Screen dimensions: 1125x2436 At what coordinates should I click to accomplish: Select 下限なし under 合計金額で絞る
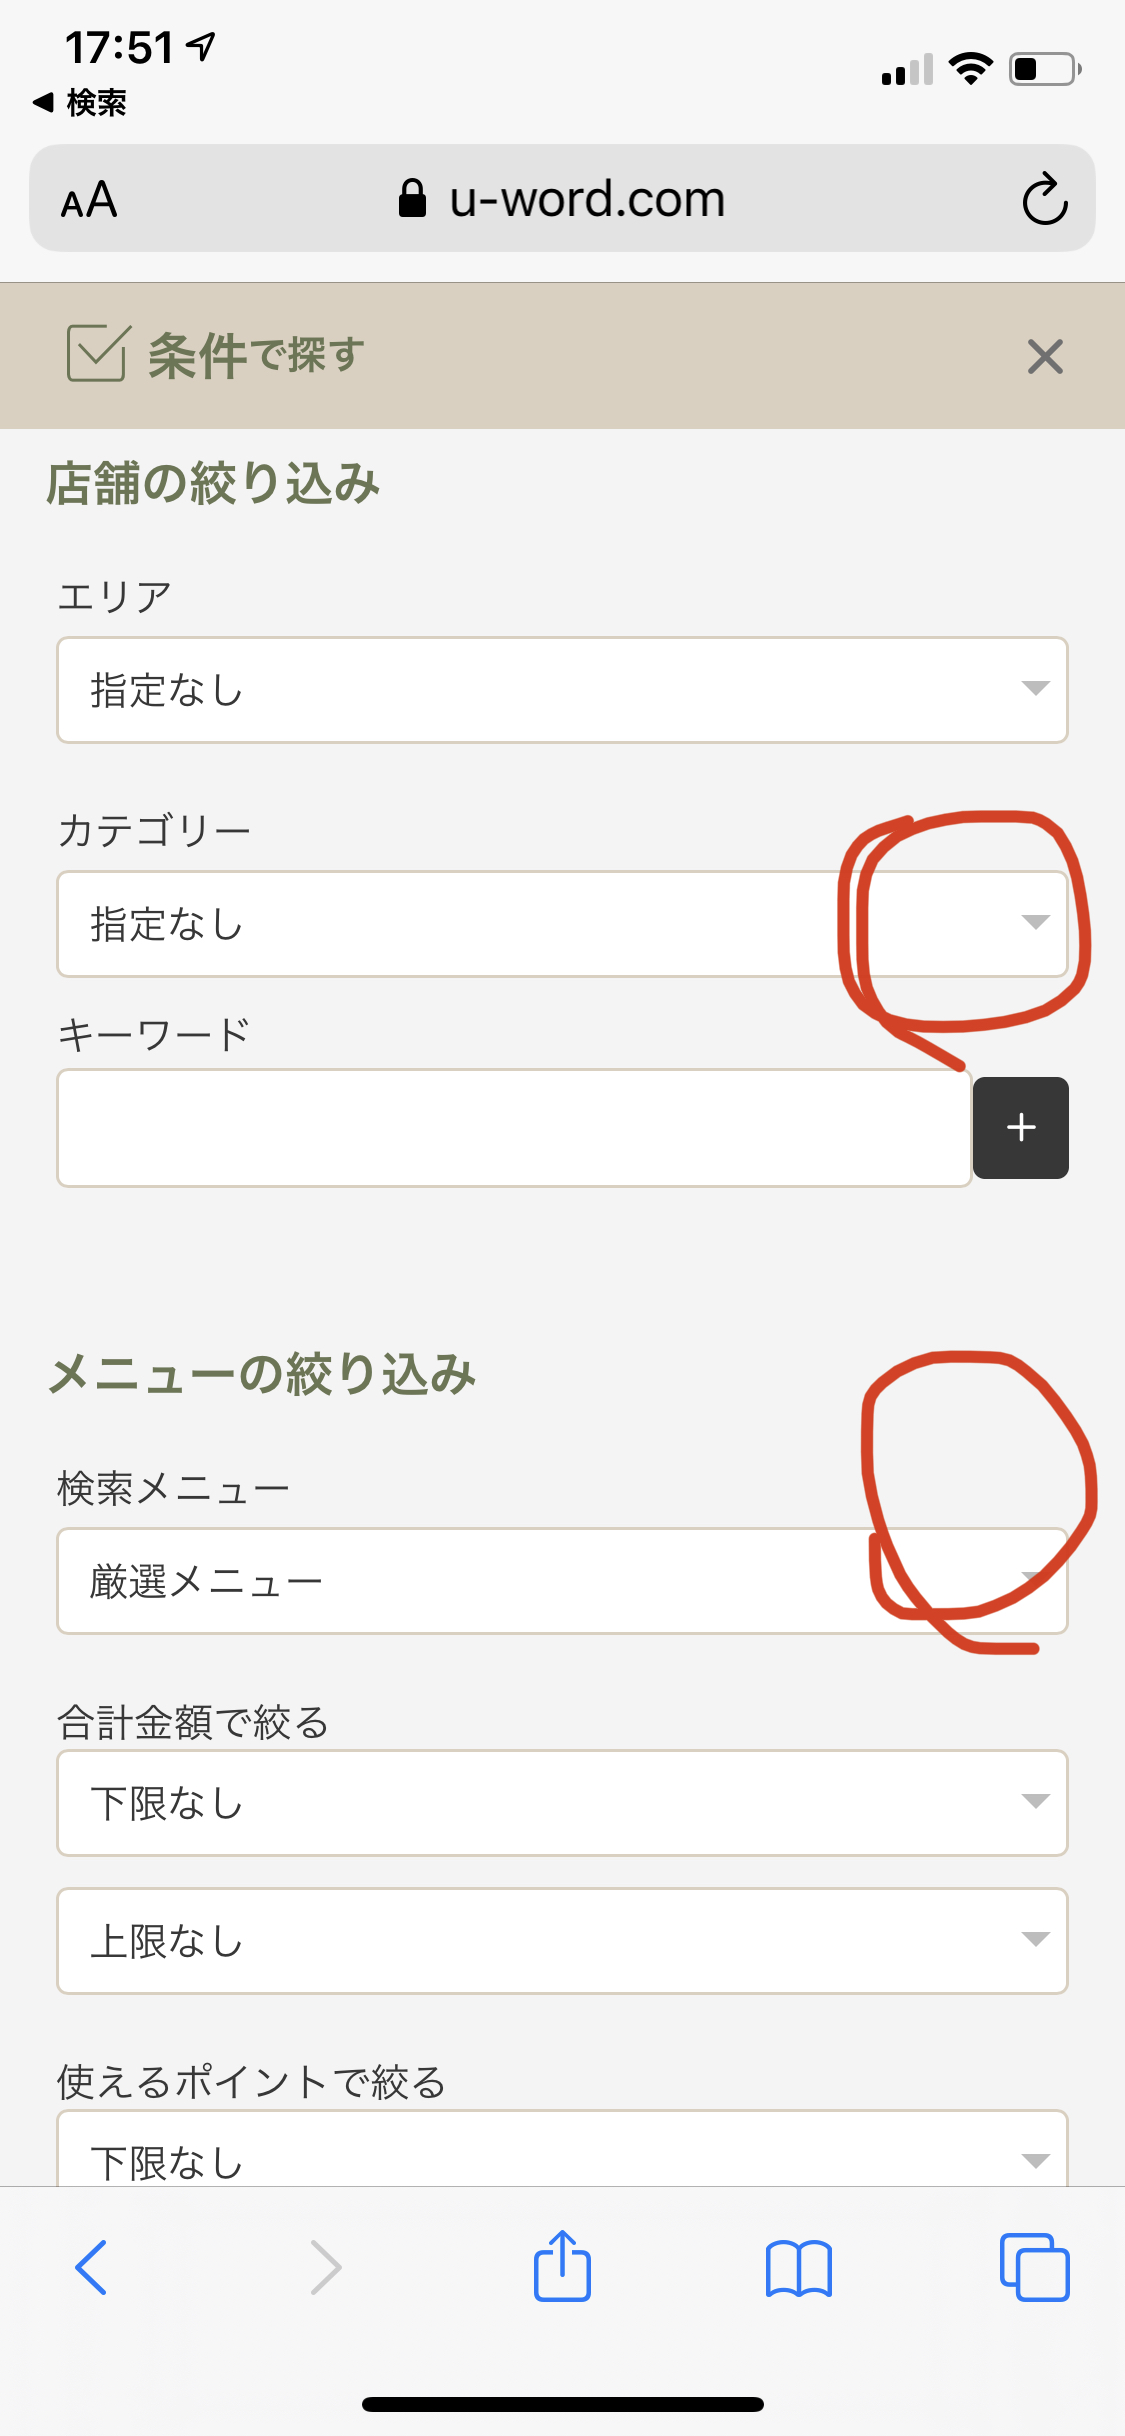(x=562, y=1803)
